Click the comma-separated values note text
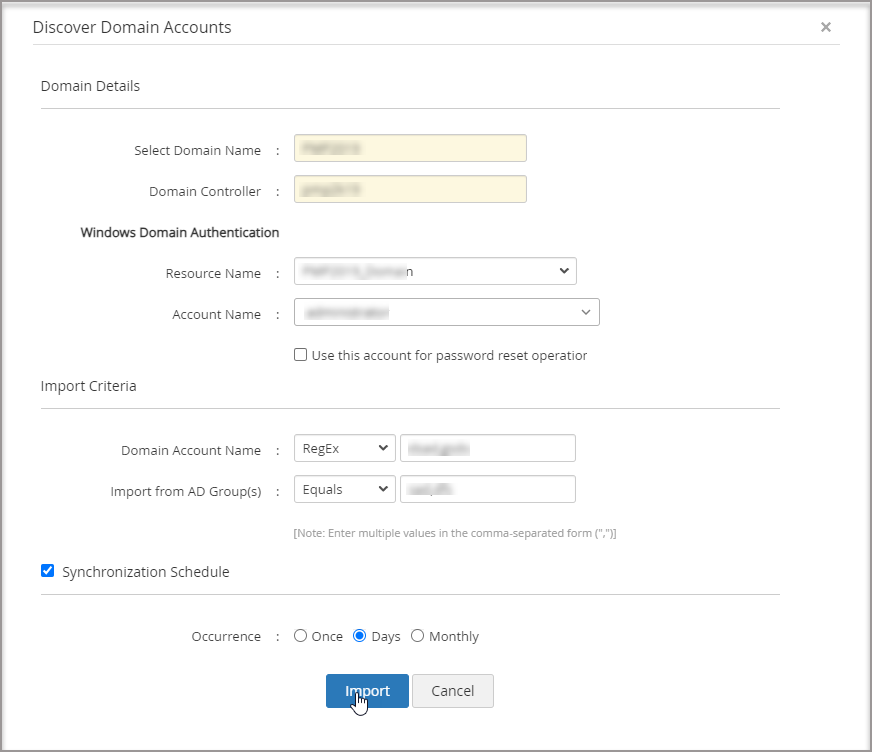The width and height of the screenshot is (872, 752). point(454,533)
